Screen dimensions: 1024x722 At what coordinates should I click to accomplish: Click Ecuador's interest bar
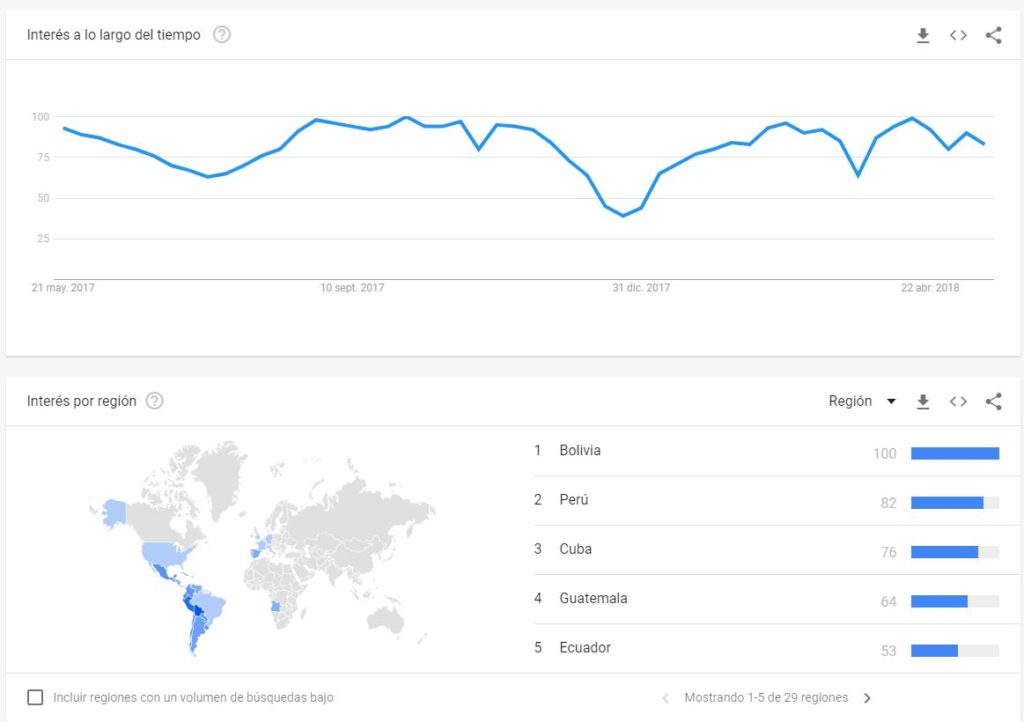(955, 651)
